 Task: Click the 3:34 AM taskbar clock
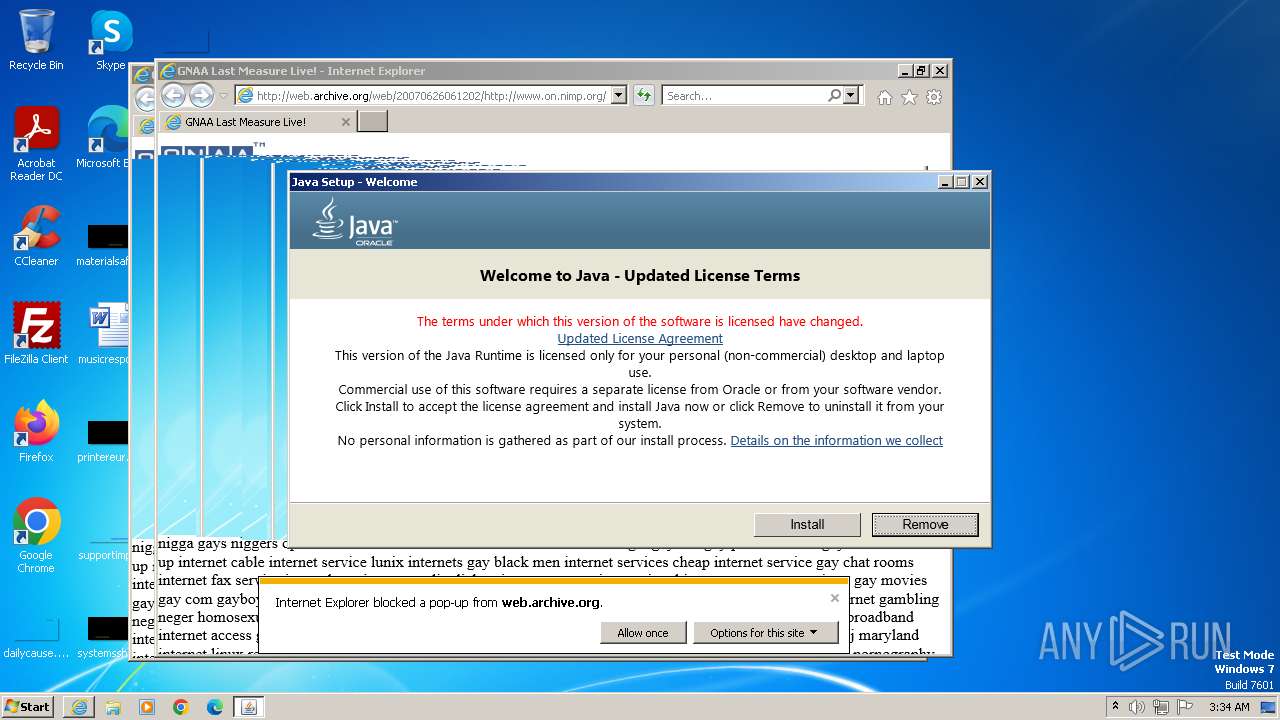tap(1229, 707)
